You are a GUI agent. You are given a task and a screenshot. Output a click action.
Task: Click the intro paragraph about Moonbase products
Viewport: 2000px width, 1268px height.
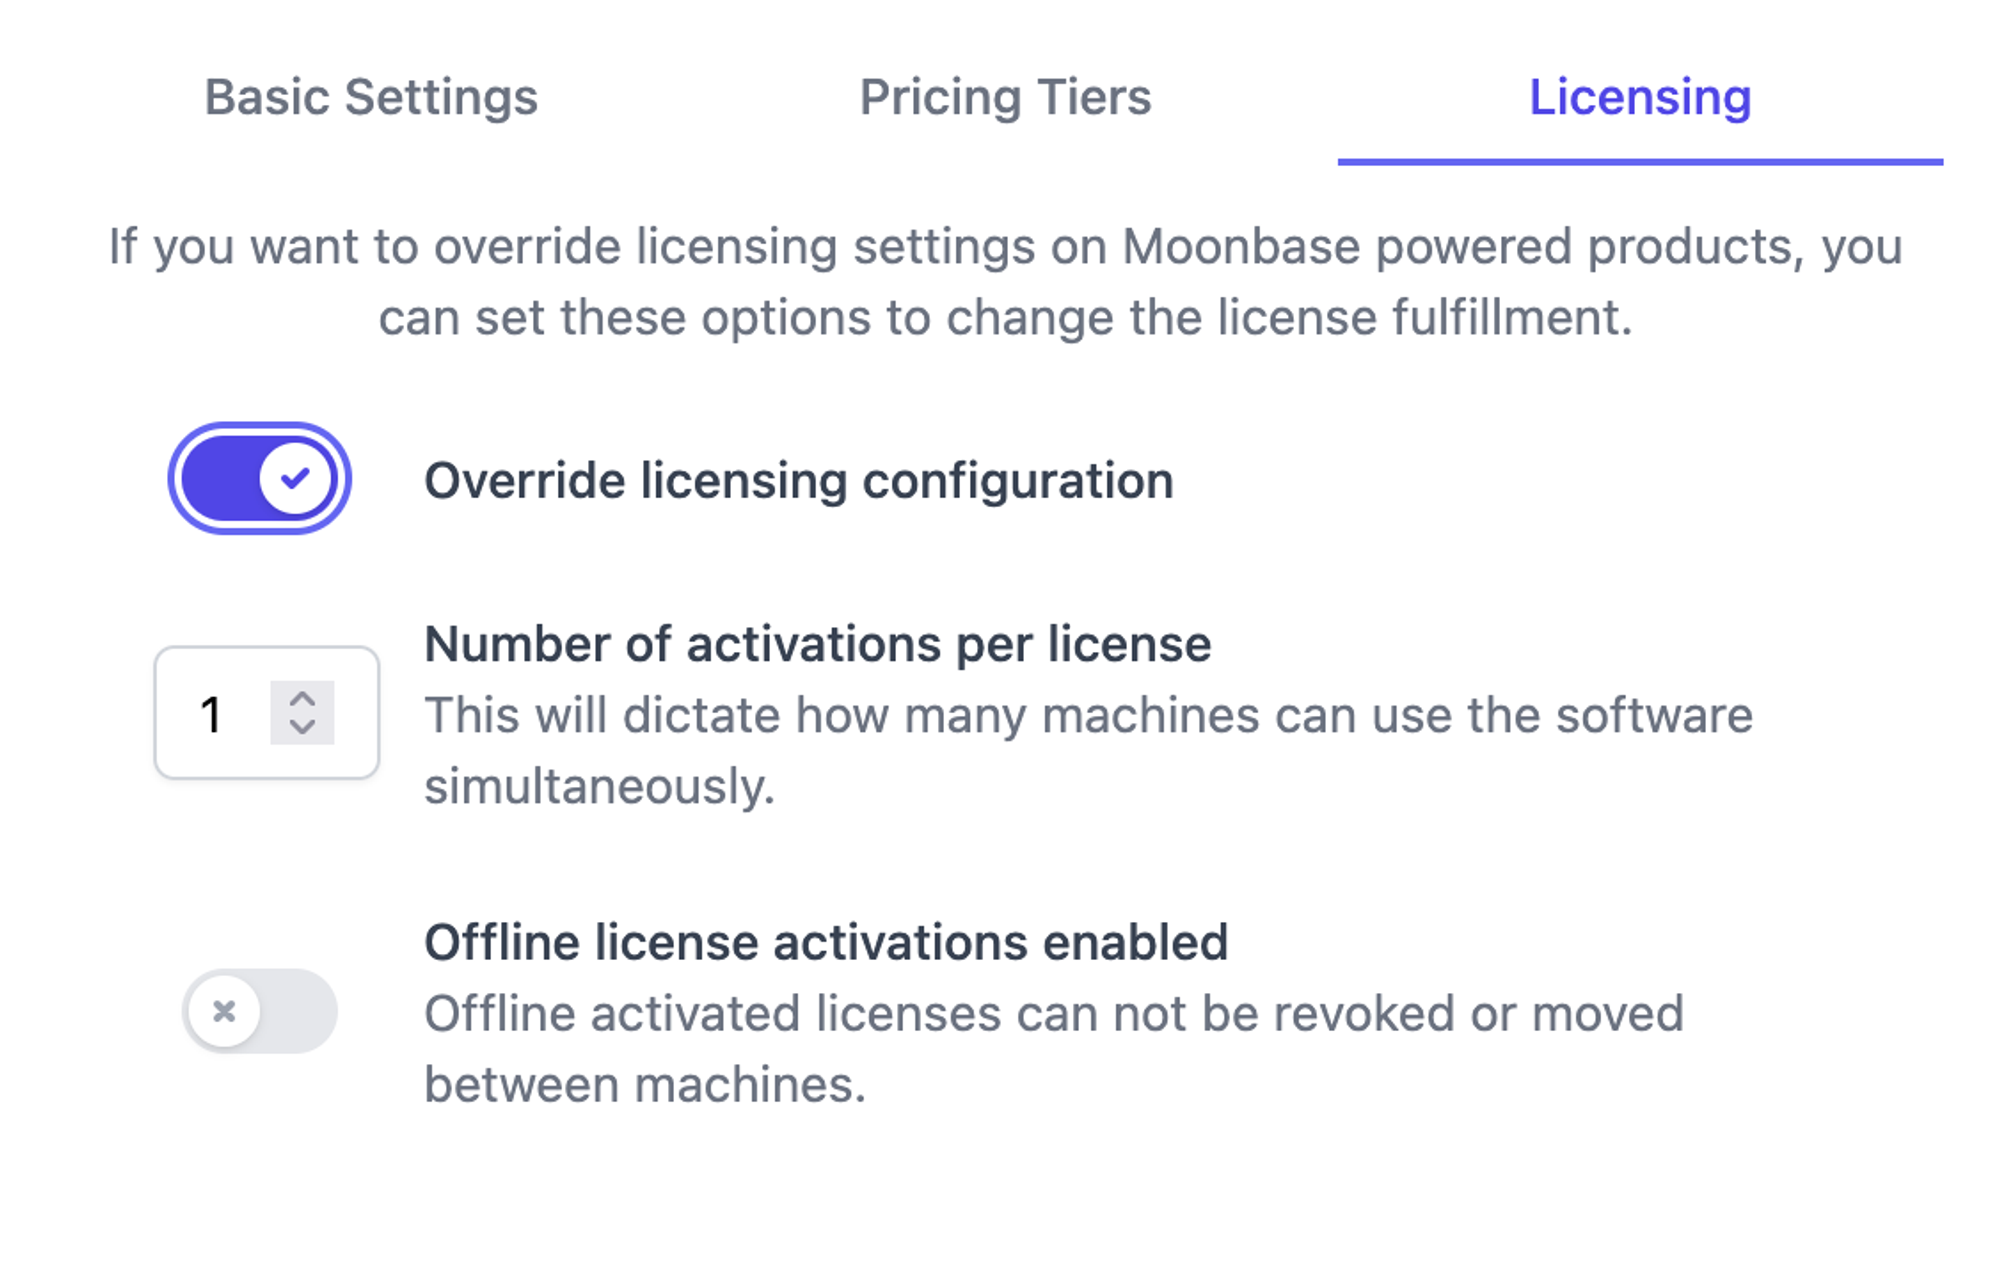coord(1005,281)
